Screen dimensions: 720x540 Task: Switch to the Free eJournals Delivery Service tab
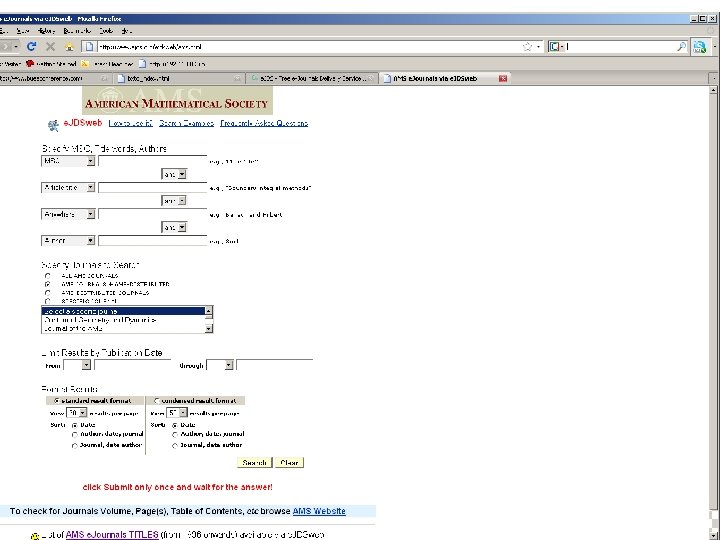click(x=312, y=79)
